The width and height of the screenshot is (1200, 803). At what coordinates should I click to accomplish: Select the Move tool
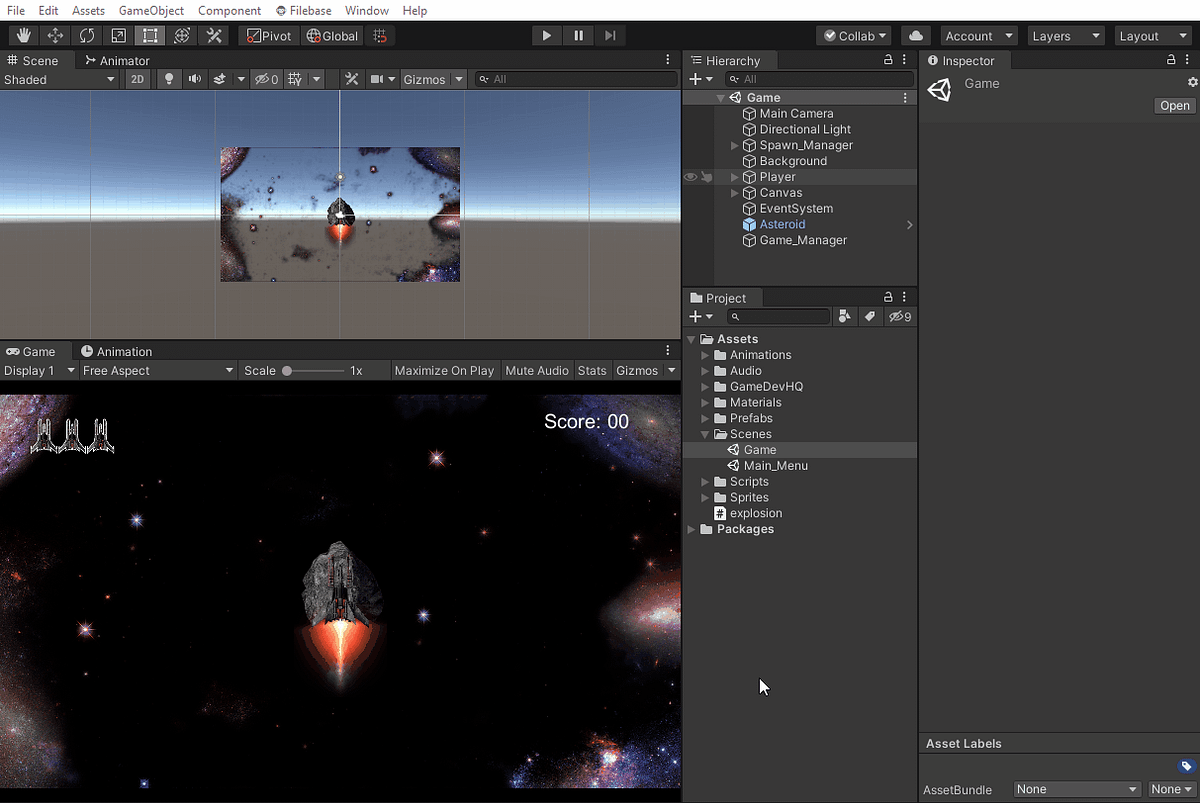tap(55, 36)
